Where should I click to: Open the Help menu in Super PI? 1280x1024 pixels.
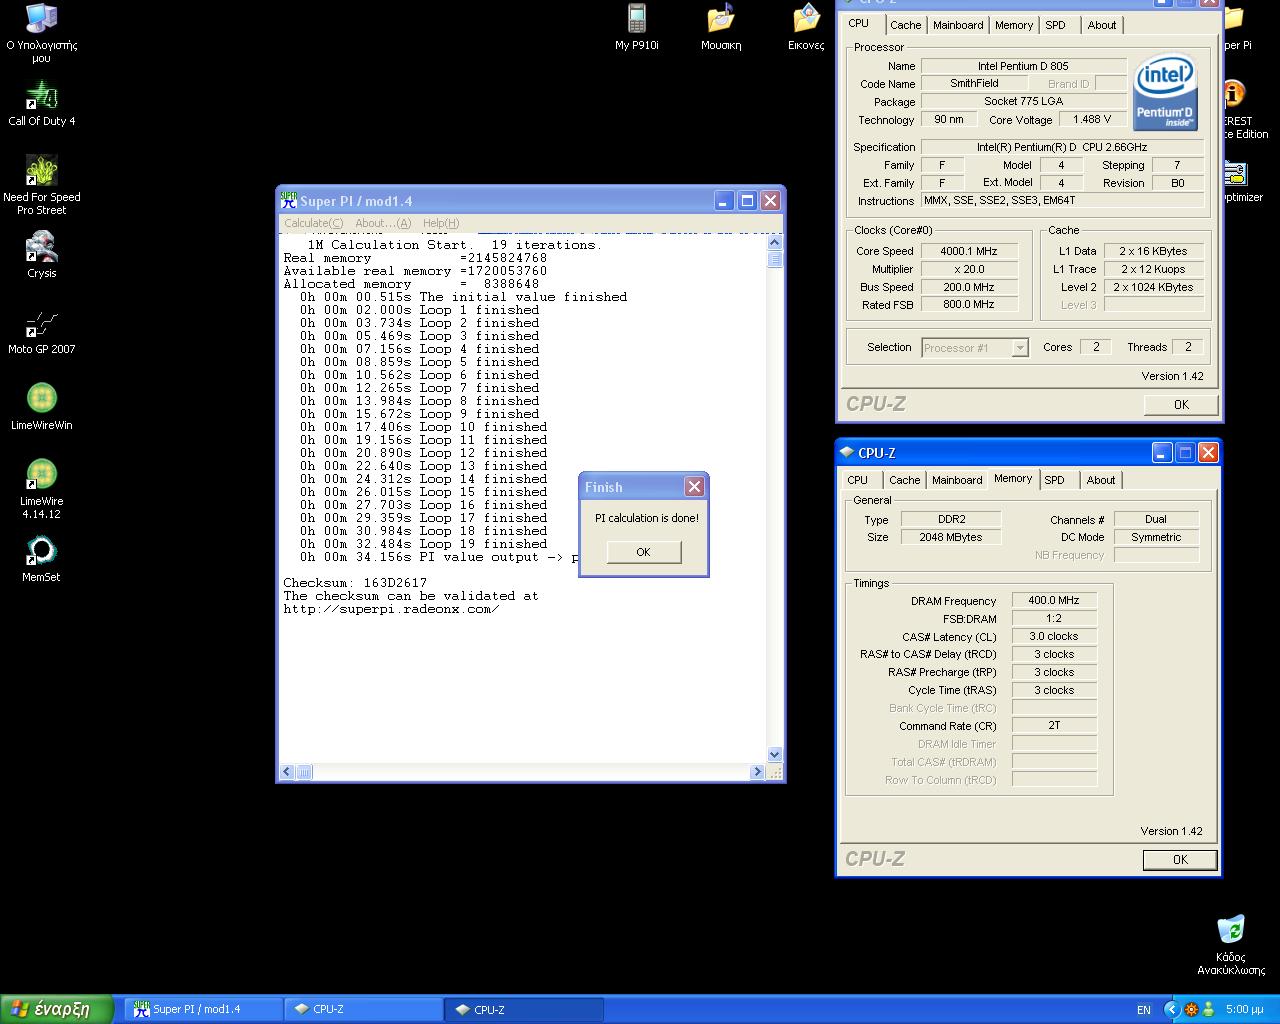tap(441, 223)
